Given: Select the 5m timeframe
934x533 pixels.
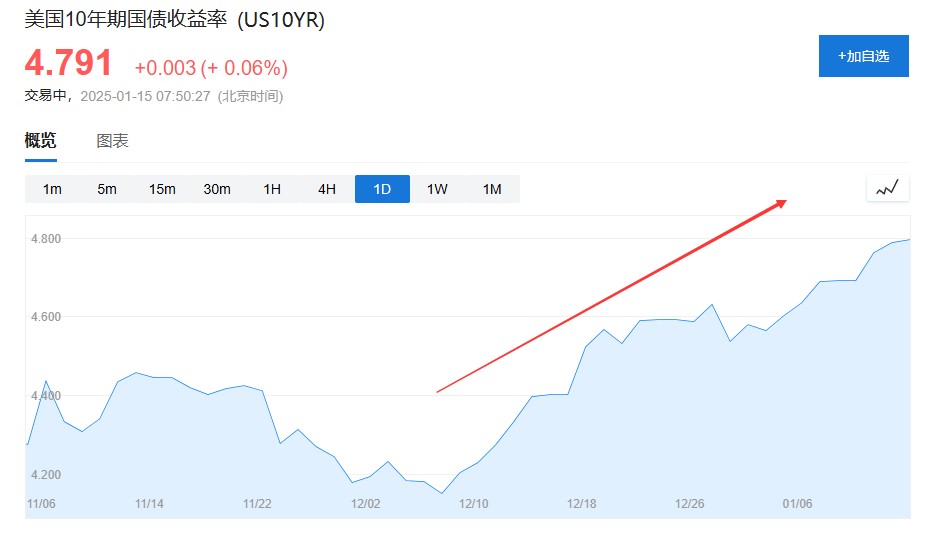Looking at the screenshot, I should click(x=107, y=189).
